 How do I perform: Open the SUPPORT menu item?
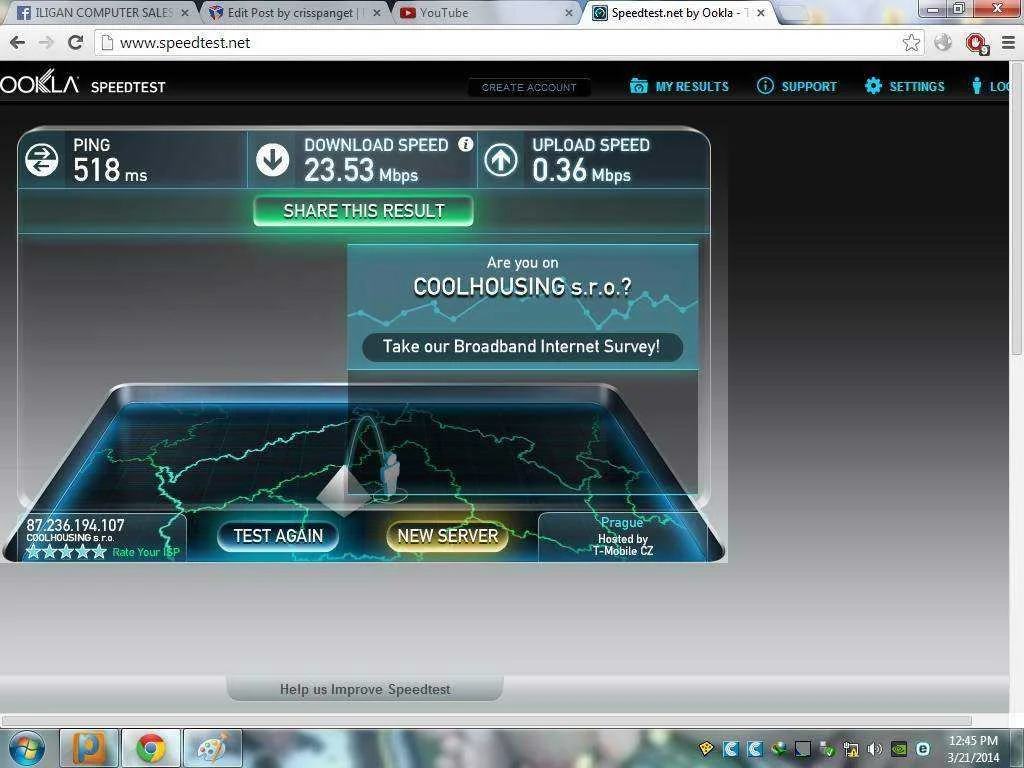click(x=797, y=86)
